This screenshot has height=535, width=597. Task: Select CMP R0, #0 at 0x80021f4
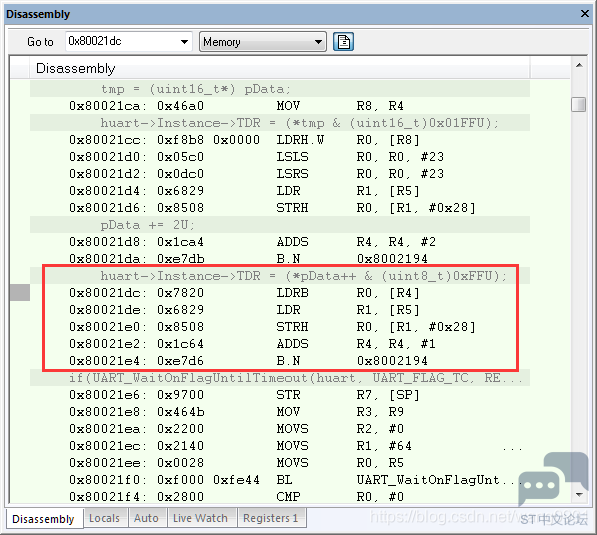point(280,497)
